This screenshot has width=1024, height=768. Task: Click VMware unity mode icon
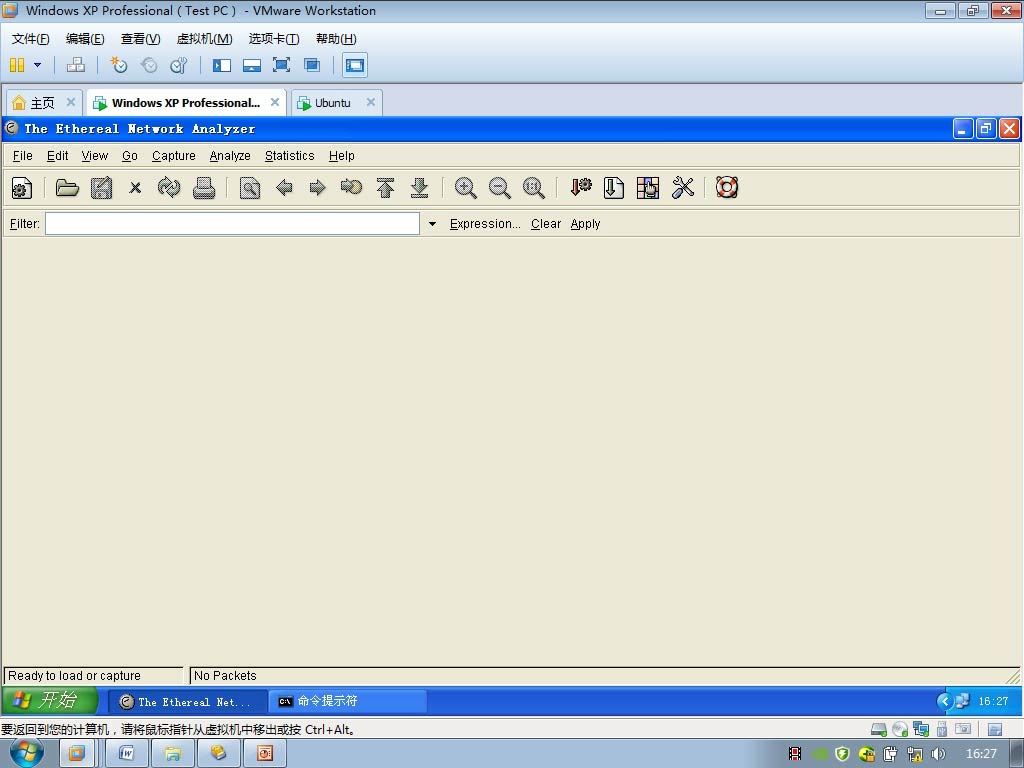(312, 65)
